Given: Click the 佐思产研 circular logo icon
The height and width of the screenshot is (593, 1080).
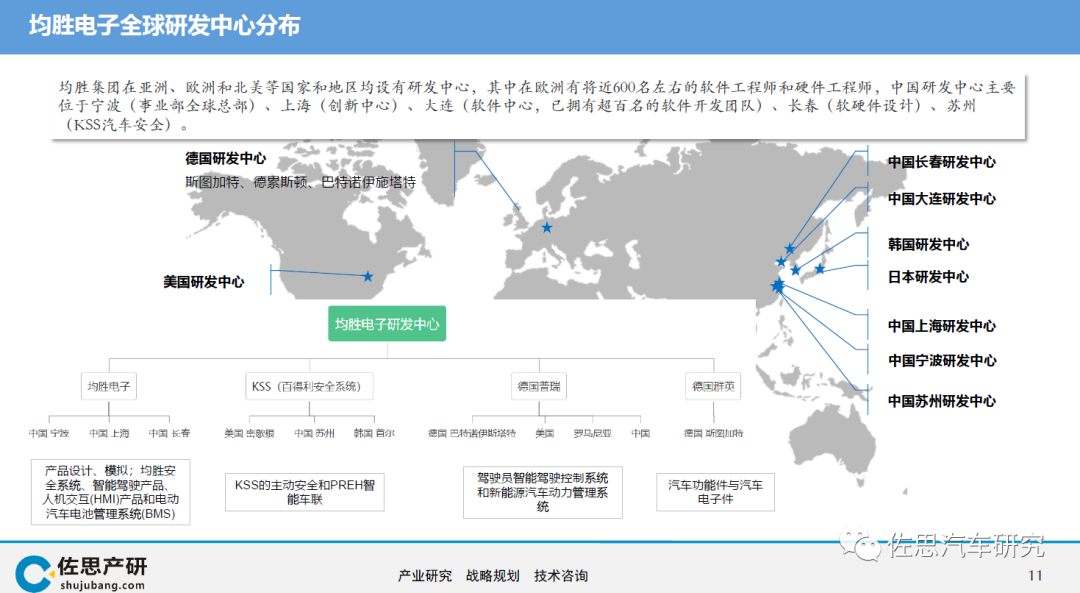Looking at the screenshot, I should tap(33, 573).
